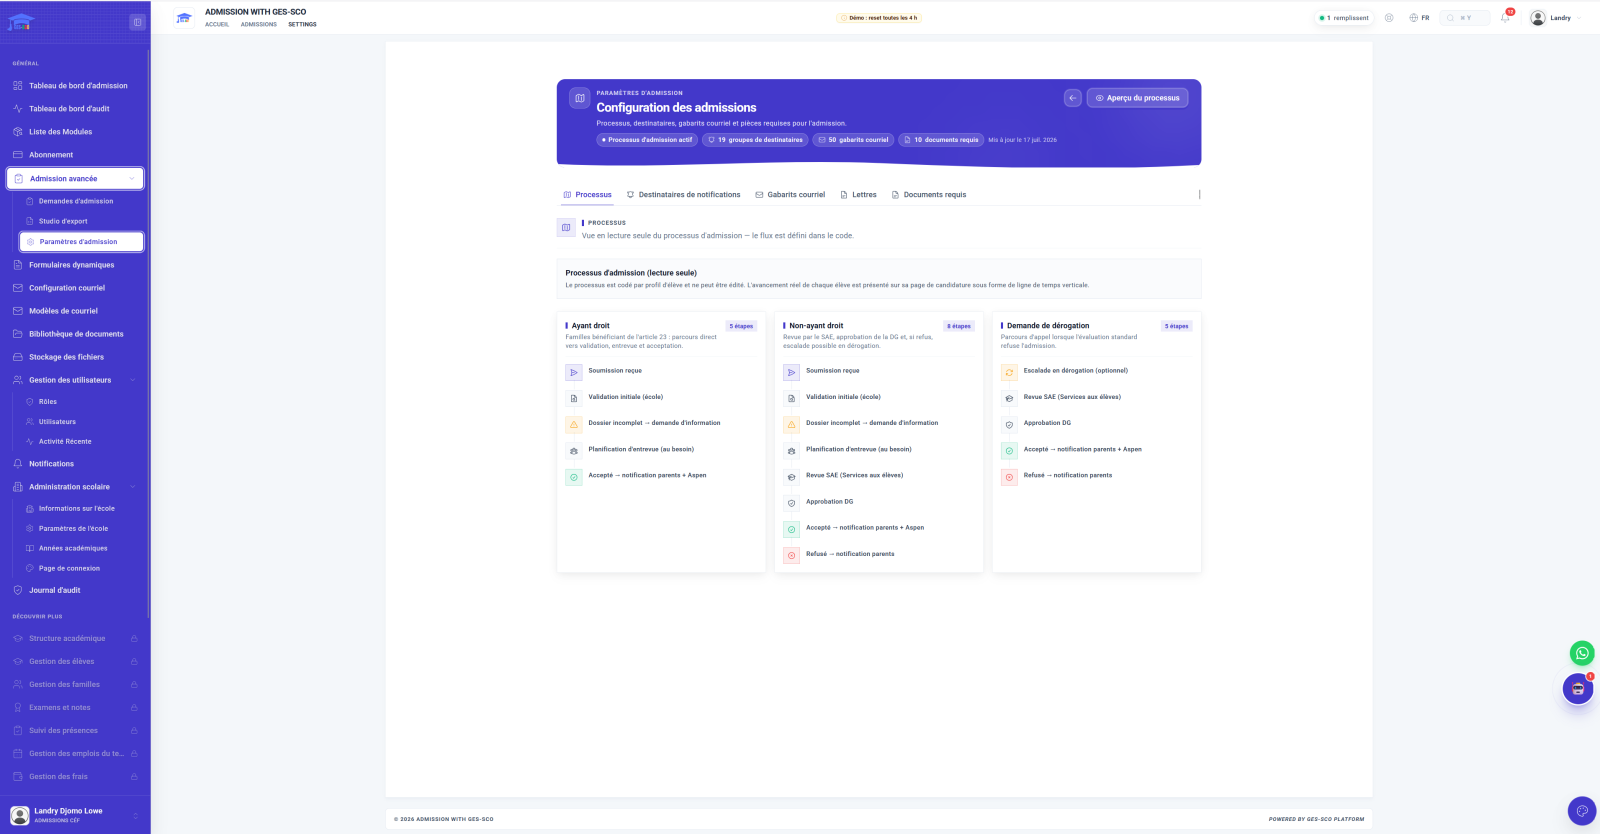The width and height of the screenshot is (1600, 834).
Task: Open the Landry user dropdown
Action: [1555, 18]
